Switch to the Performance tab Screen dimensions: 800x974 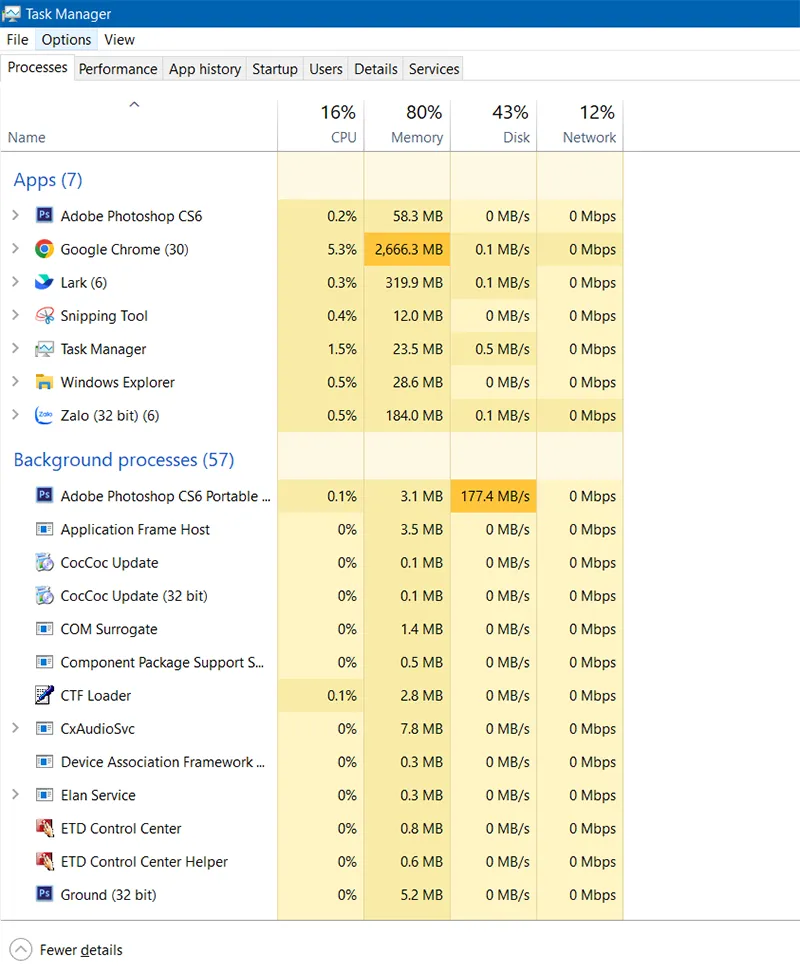click(x=118, y=69)
